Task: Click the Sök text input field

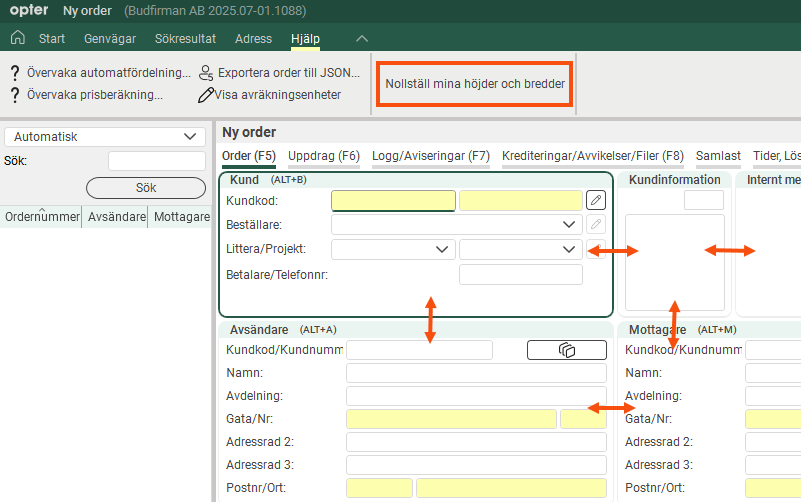Action: [156, 161]
